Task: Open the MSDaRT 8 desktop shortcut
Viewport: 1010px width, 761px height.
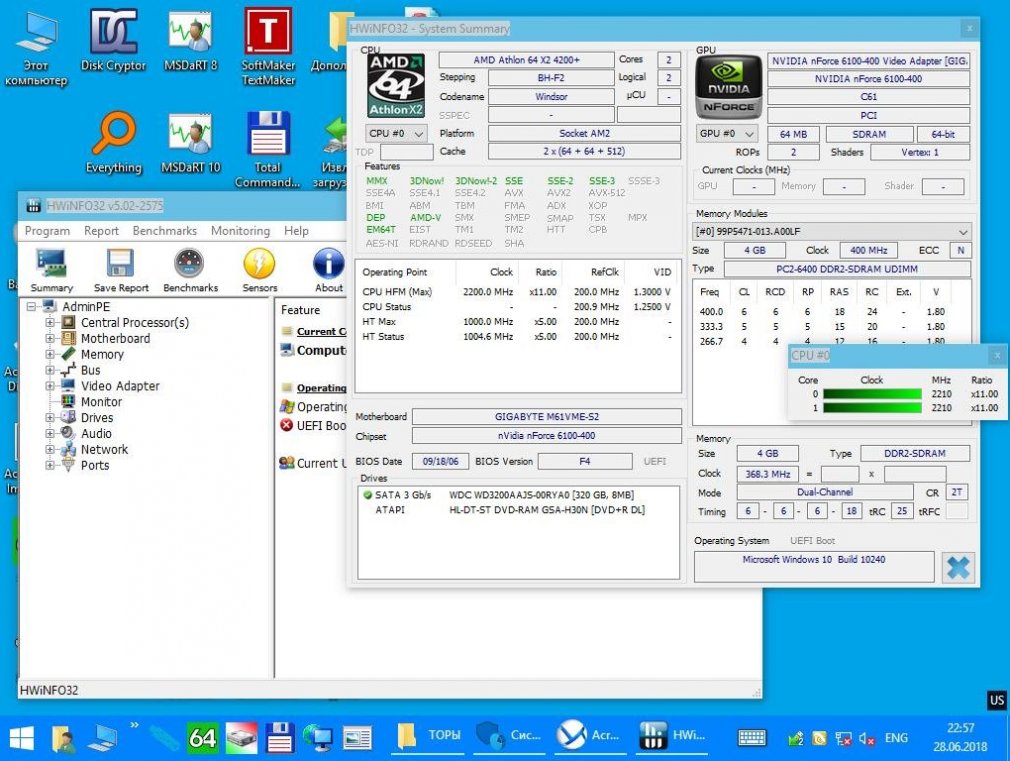Action: [x=191, y=40]
